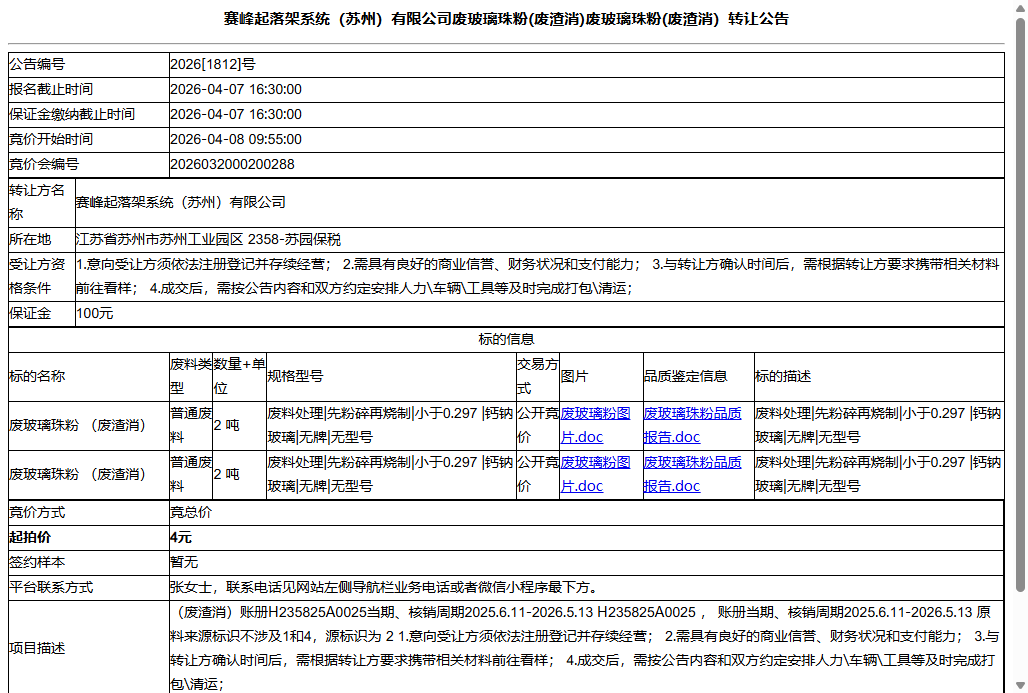
Task: Click the 报名截止时间 label
Action: [x=51, y=89]
